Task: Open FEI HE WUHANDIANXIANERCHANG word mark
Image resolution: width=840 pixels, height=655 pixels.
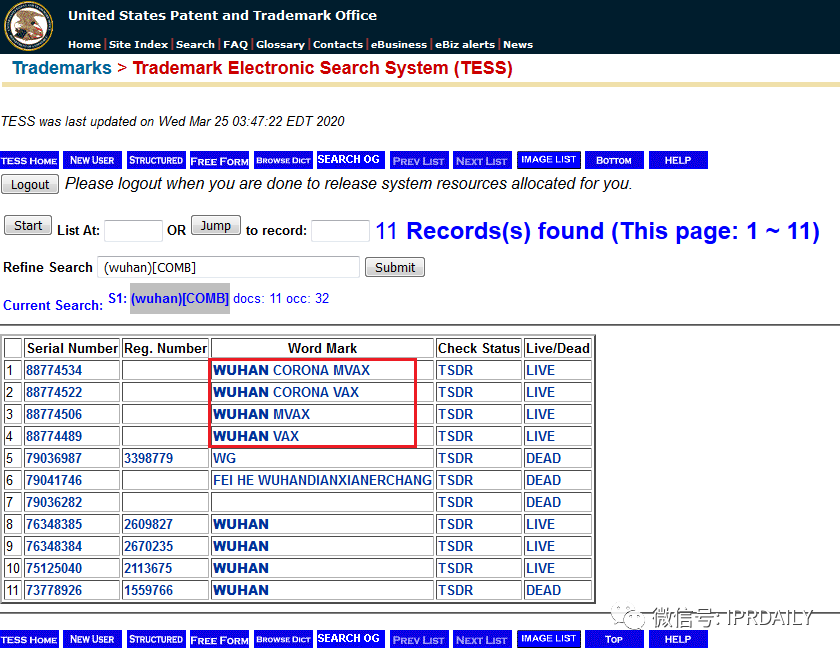Action: (322, 480)
